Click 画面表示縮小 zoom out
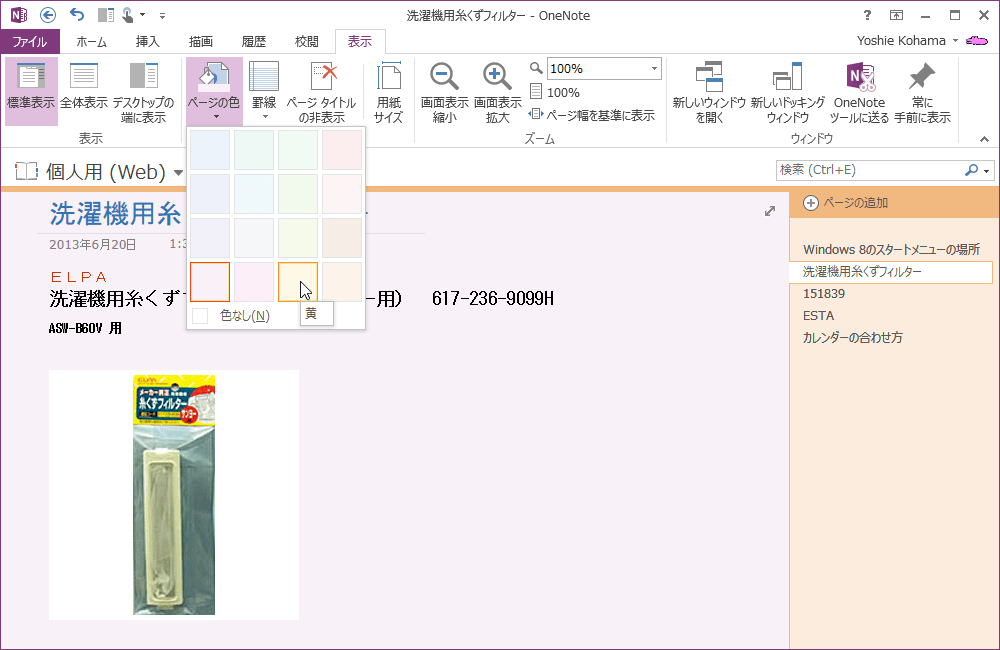The height and width of the screenshot is (650, 1000). [445, 91]
